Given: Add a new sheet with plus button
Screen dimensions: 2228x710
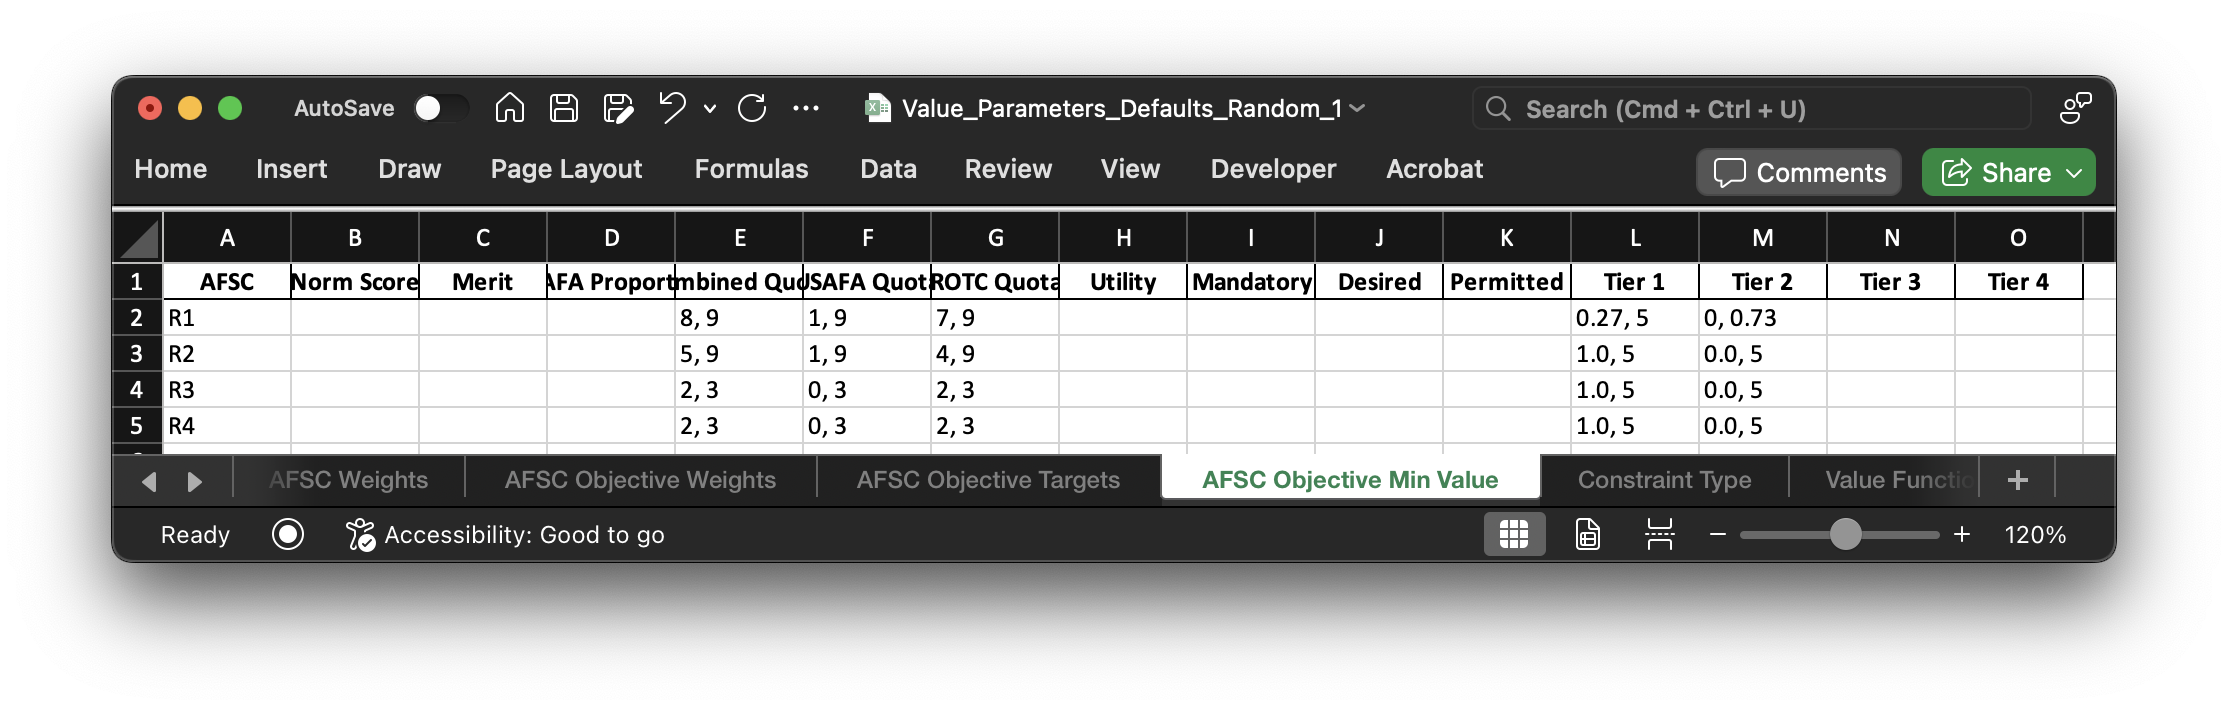Looking at the screenshot, I should [2017, 480].
